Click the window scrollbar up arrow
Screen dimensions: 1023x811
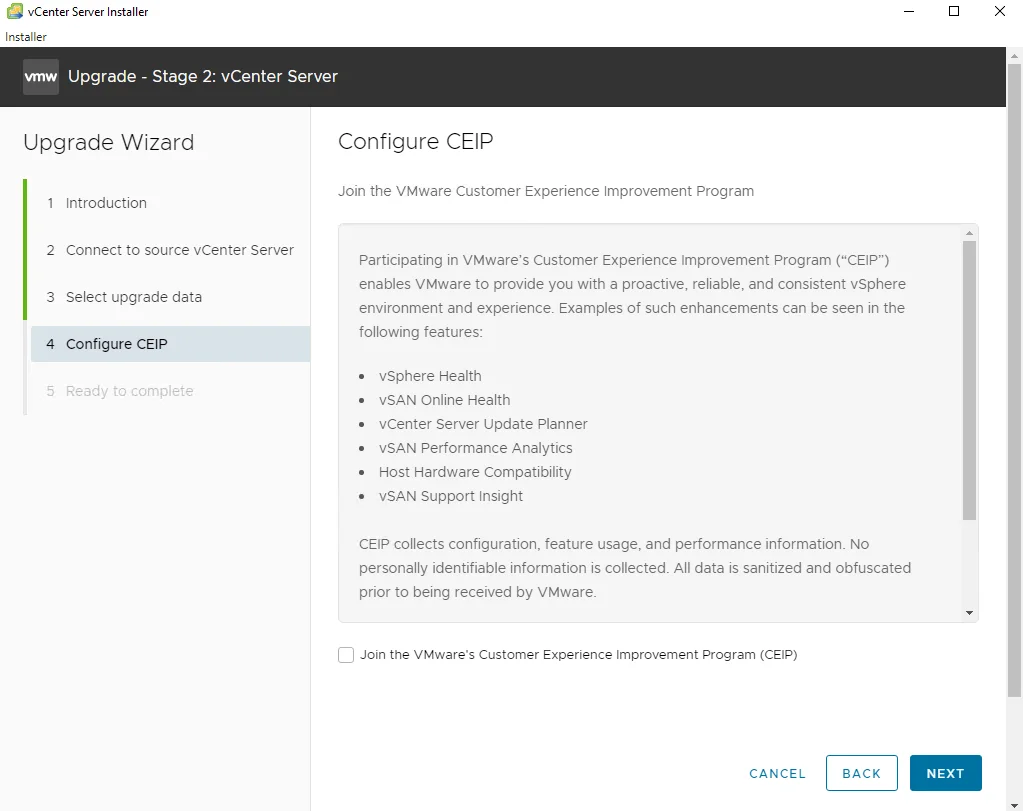click(1014, 56)
